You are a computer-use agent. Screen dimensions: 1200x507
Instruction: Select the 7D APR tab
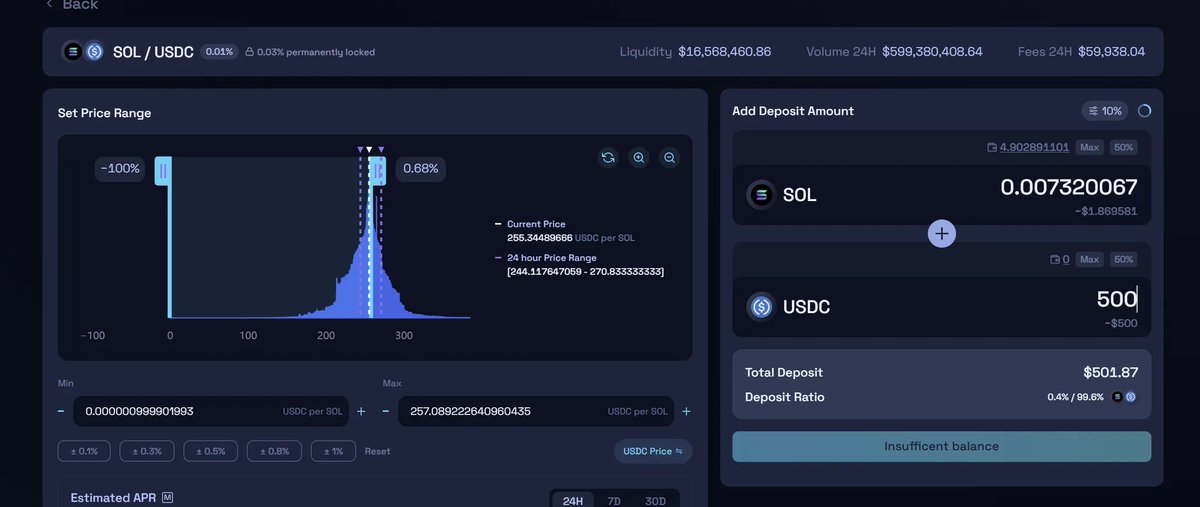tap(614, 500)
